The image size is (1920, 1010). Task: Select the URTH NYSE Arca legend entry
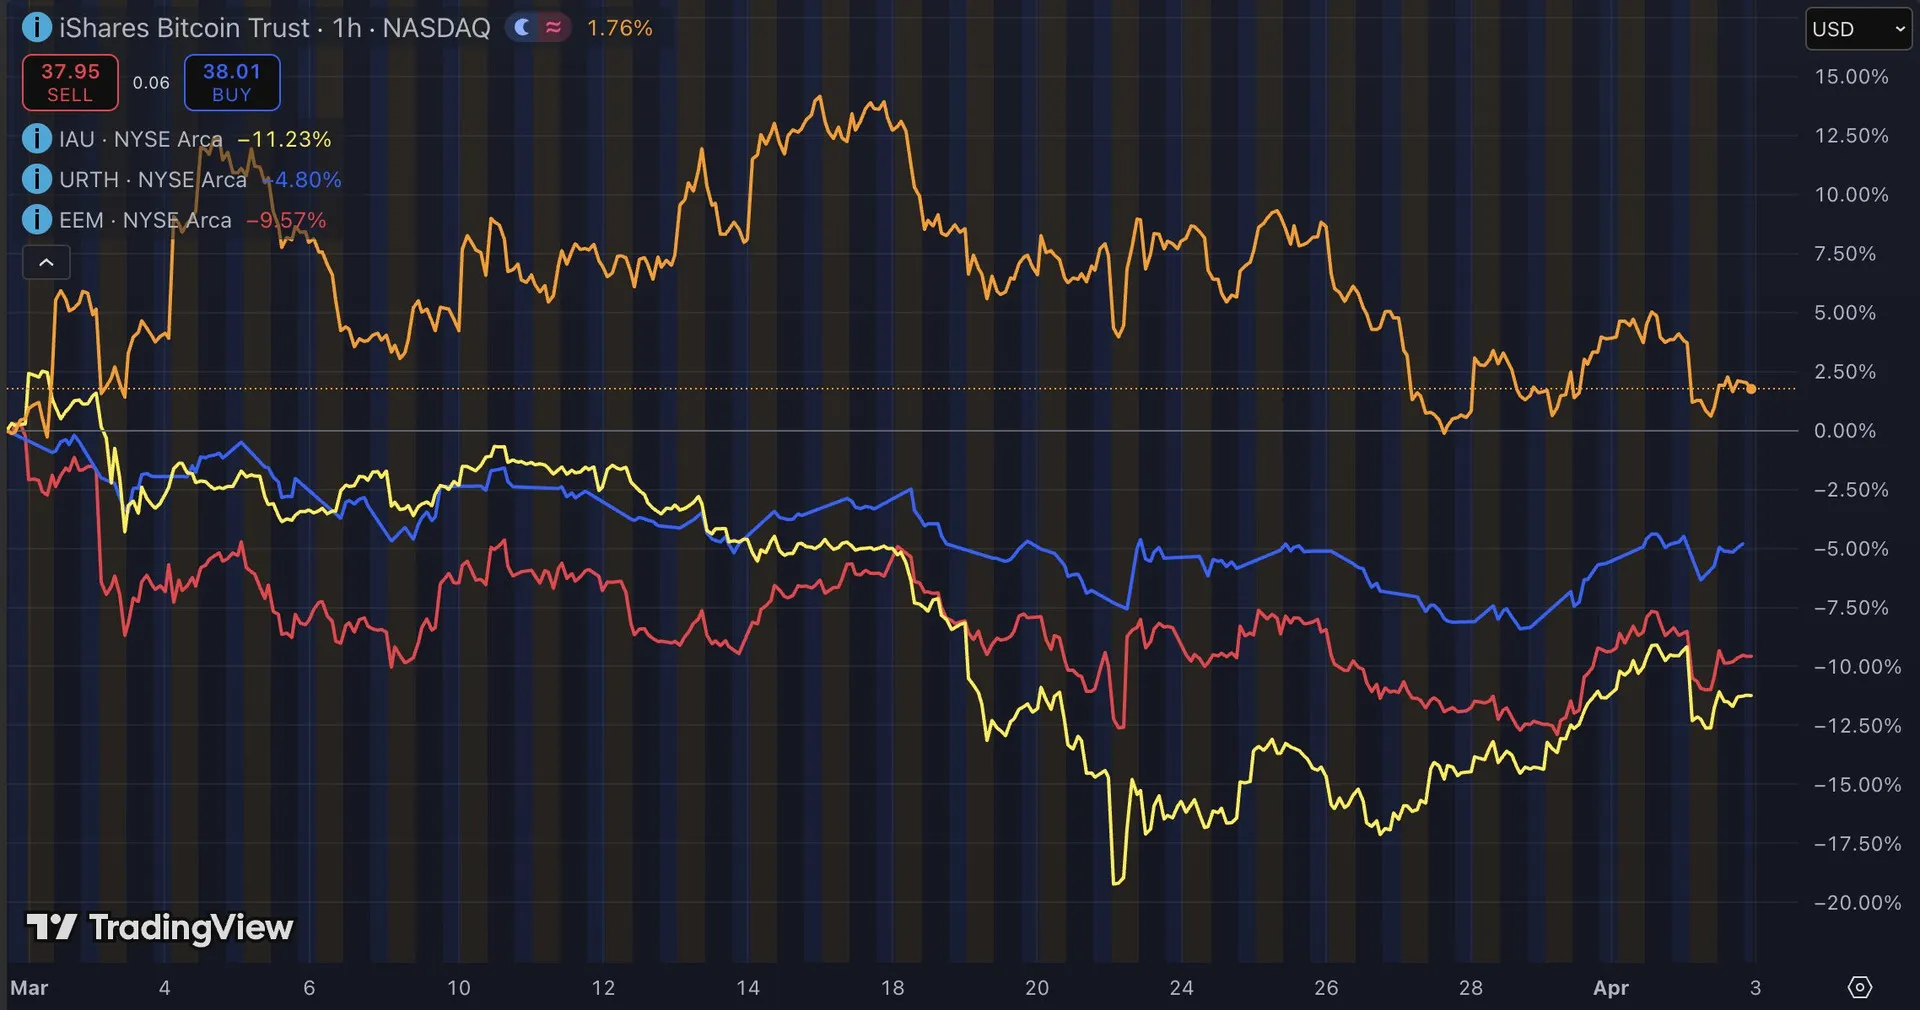[152, 180]
